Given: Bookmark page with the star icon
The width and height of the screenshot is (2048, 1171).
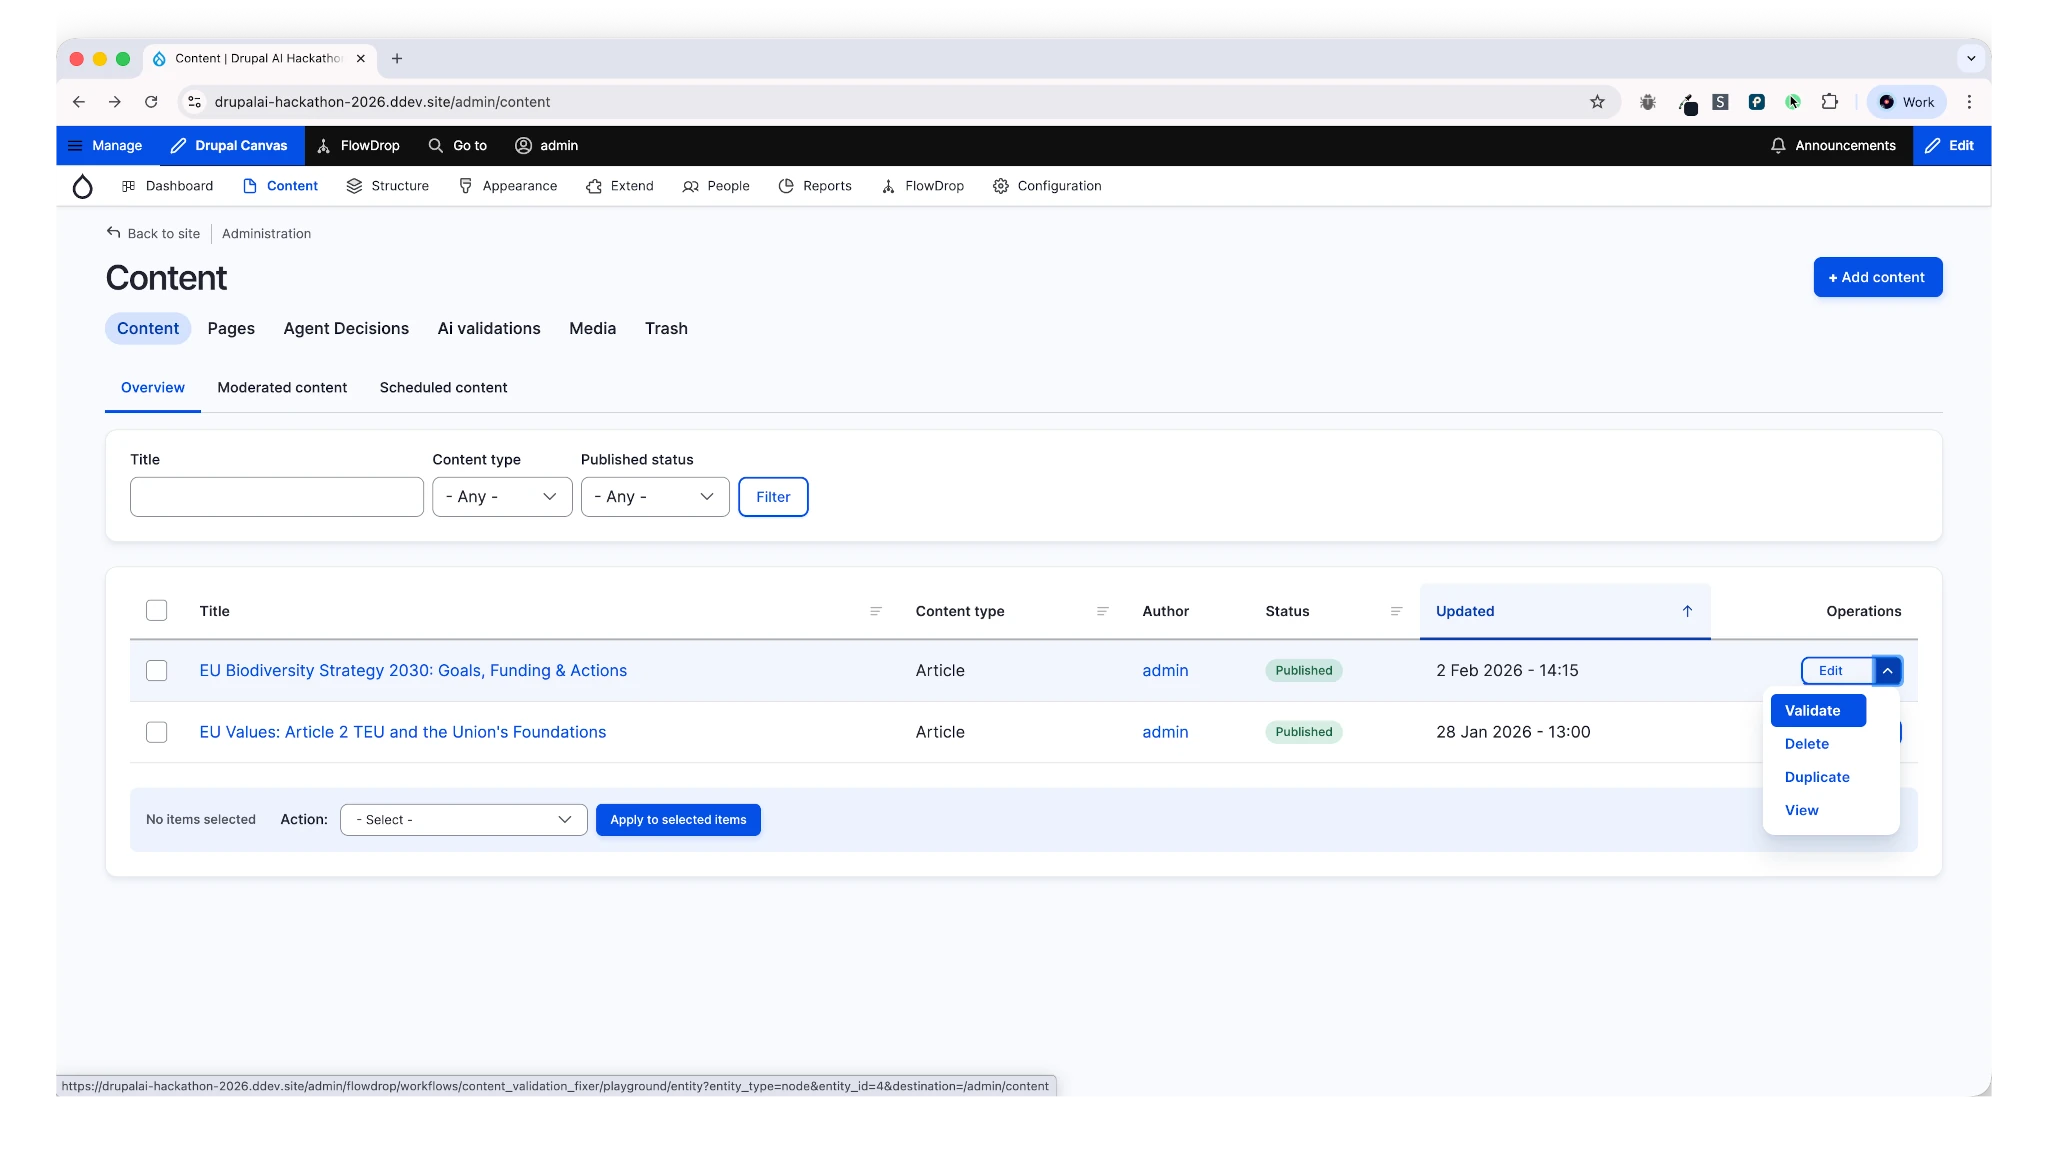Looking at the screenshot, I should [1597, 102].
